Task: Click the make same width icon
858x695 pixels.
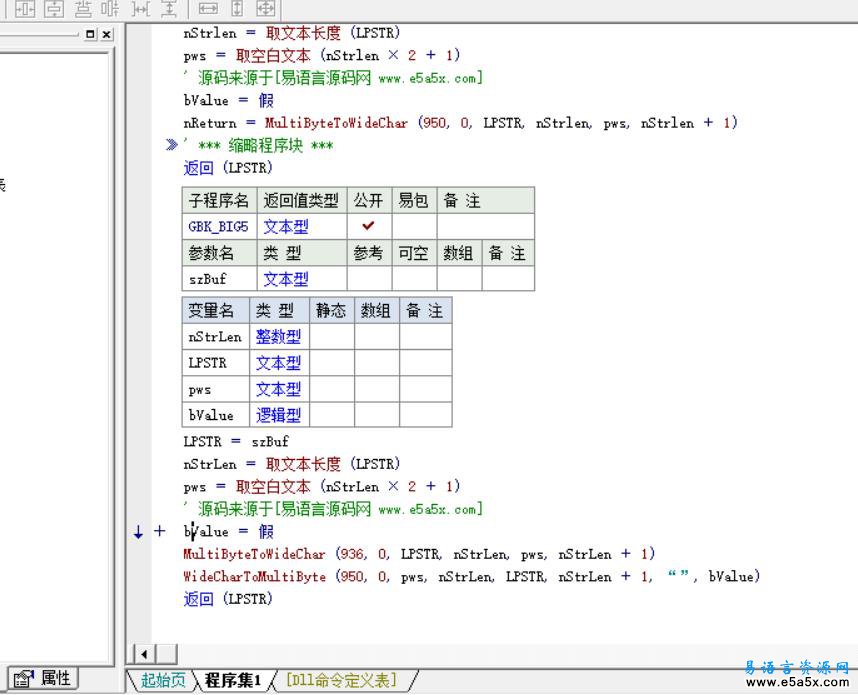Action: [208, 8]
